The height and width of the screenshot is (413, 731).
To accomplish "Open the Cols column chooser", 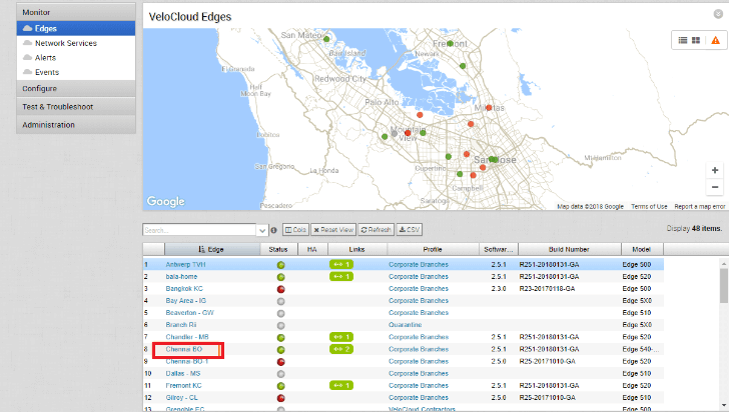I will (296, 230).
